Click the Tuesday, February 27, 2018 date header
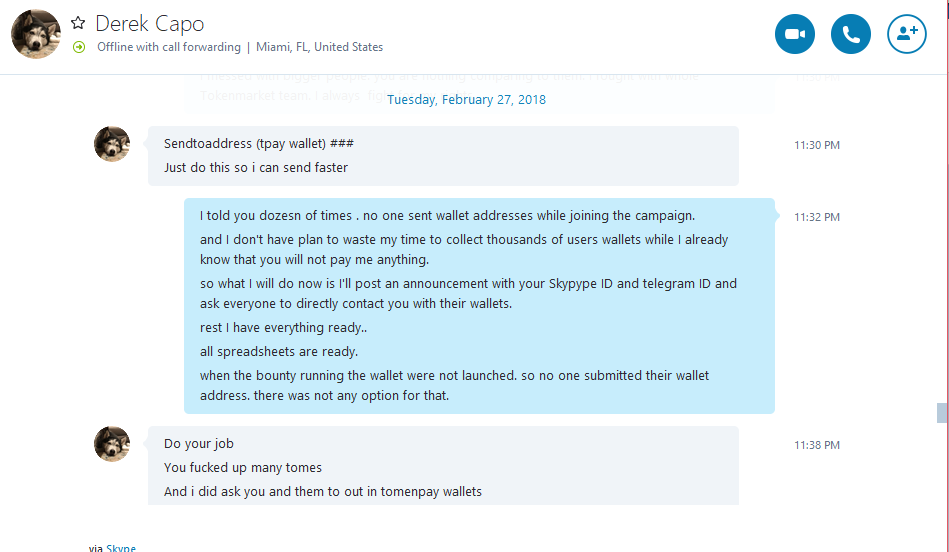Viewport: 949px width, 552px height. tap(466, 100)
